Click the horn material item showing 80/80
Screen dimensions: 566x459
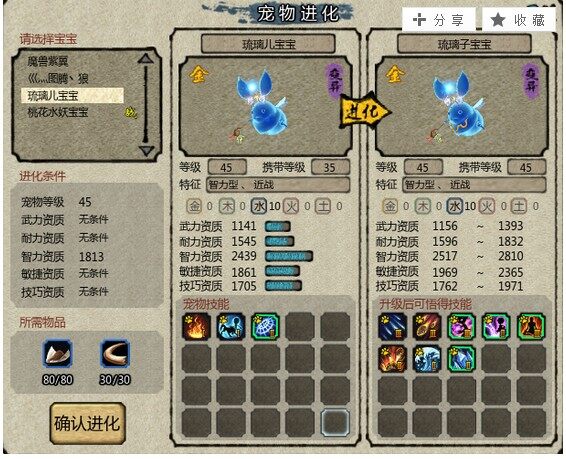[58, 354]
